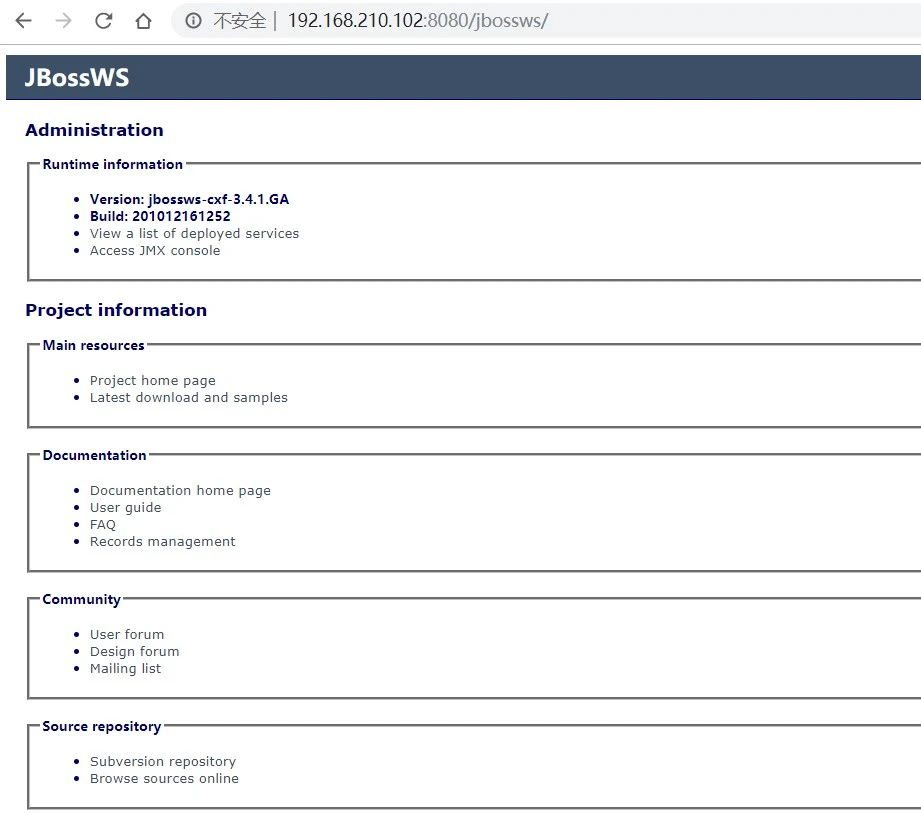Go to the User forum link
The width and height of the screenshot is (921, 815).
click(x=127, y=634)
